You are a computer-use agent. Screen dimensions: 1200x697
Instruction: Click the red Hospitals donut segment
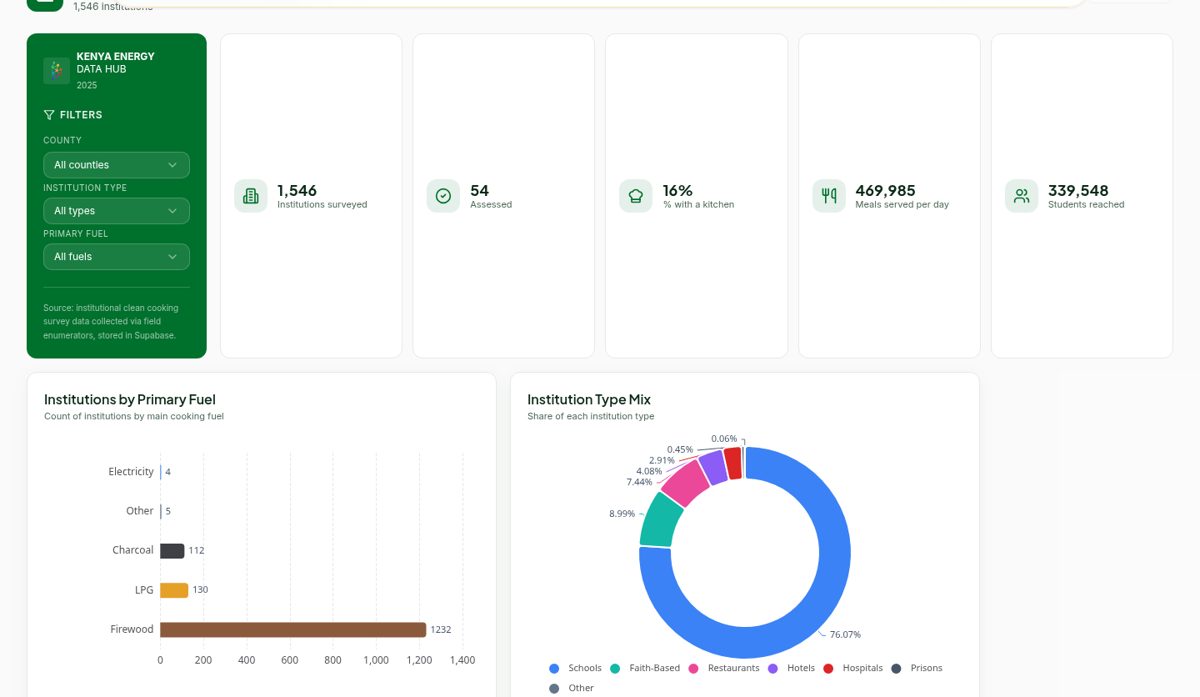tap(733, 463)
